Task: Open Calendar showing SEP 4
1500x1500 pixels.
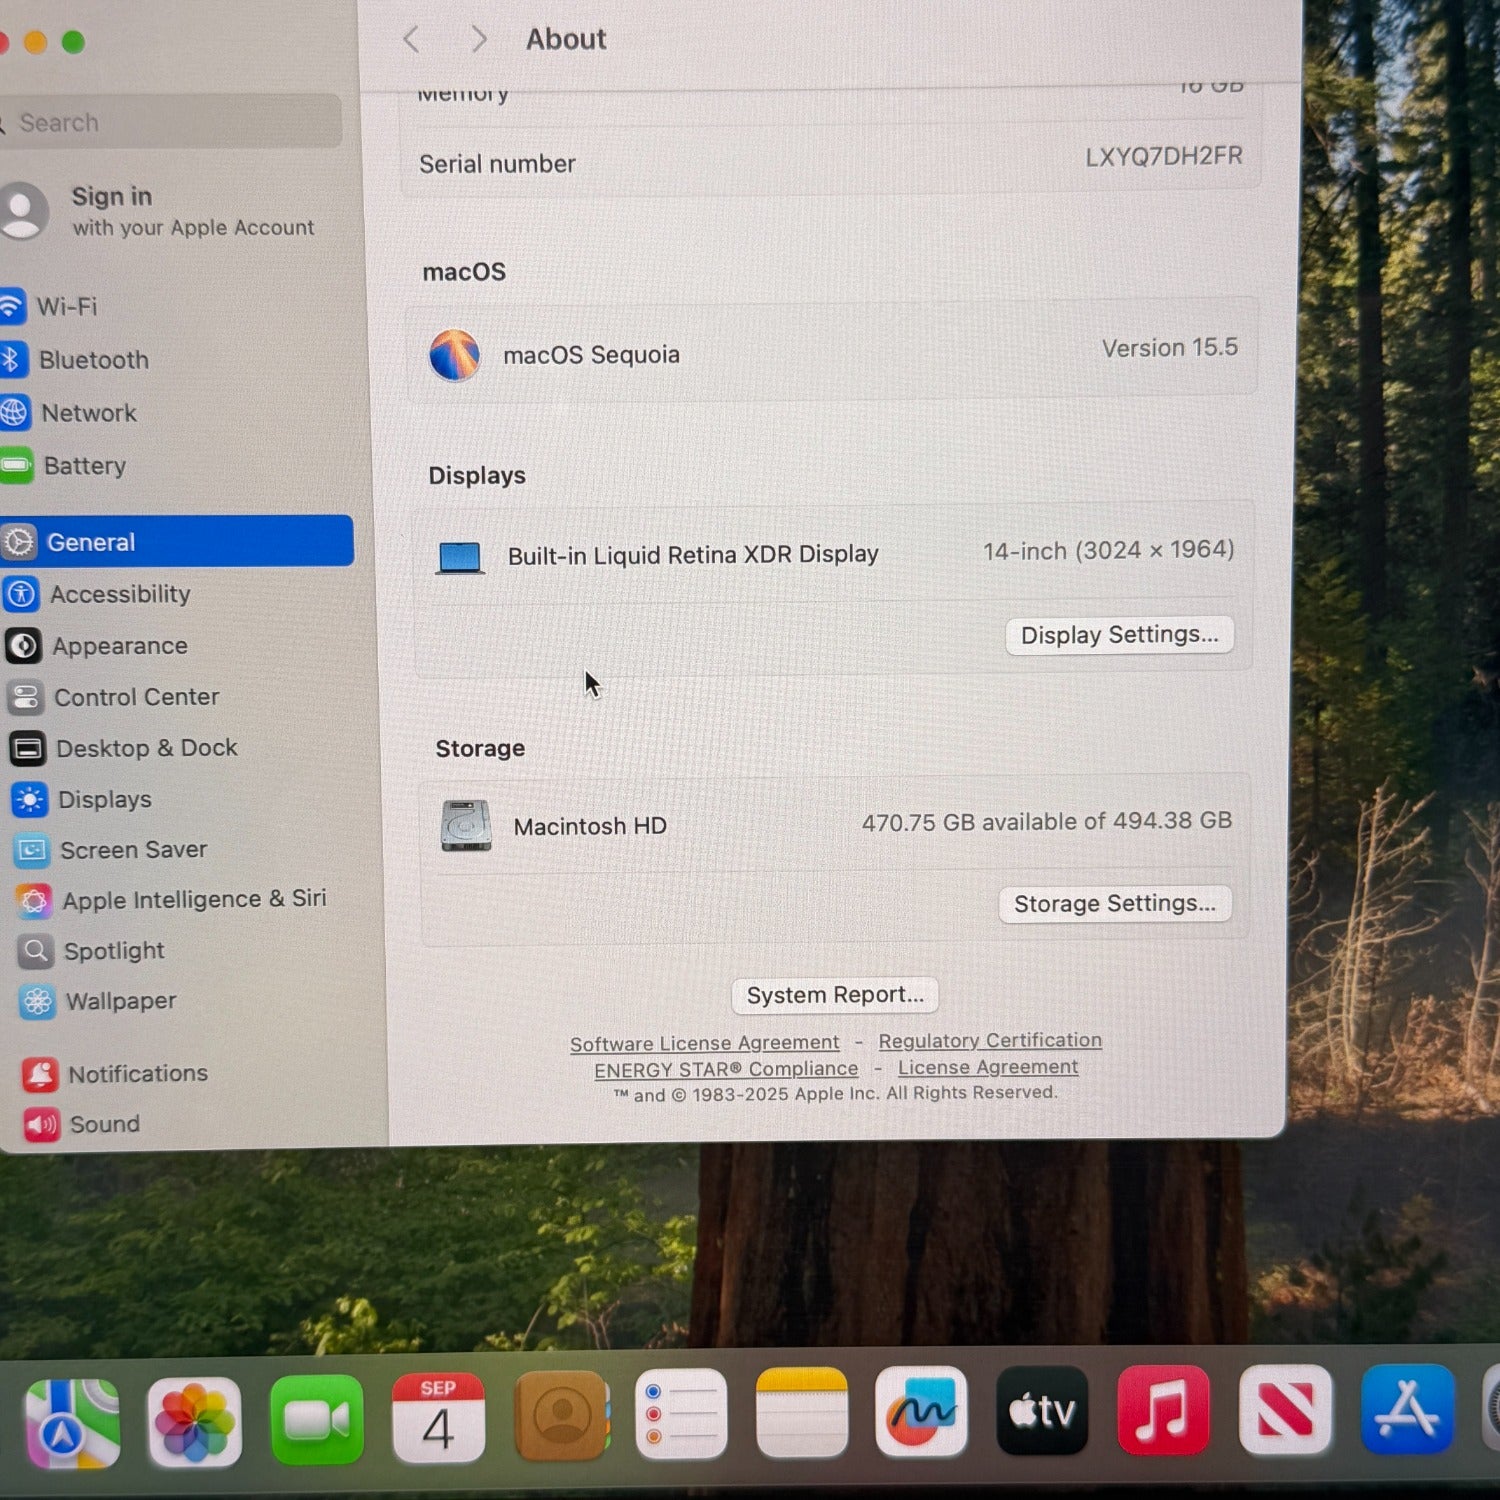Action: click(438, 1418)
